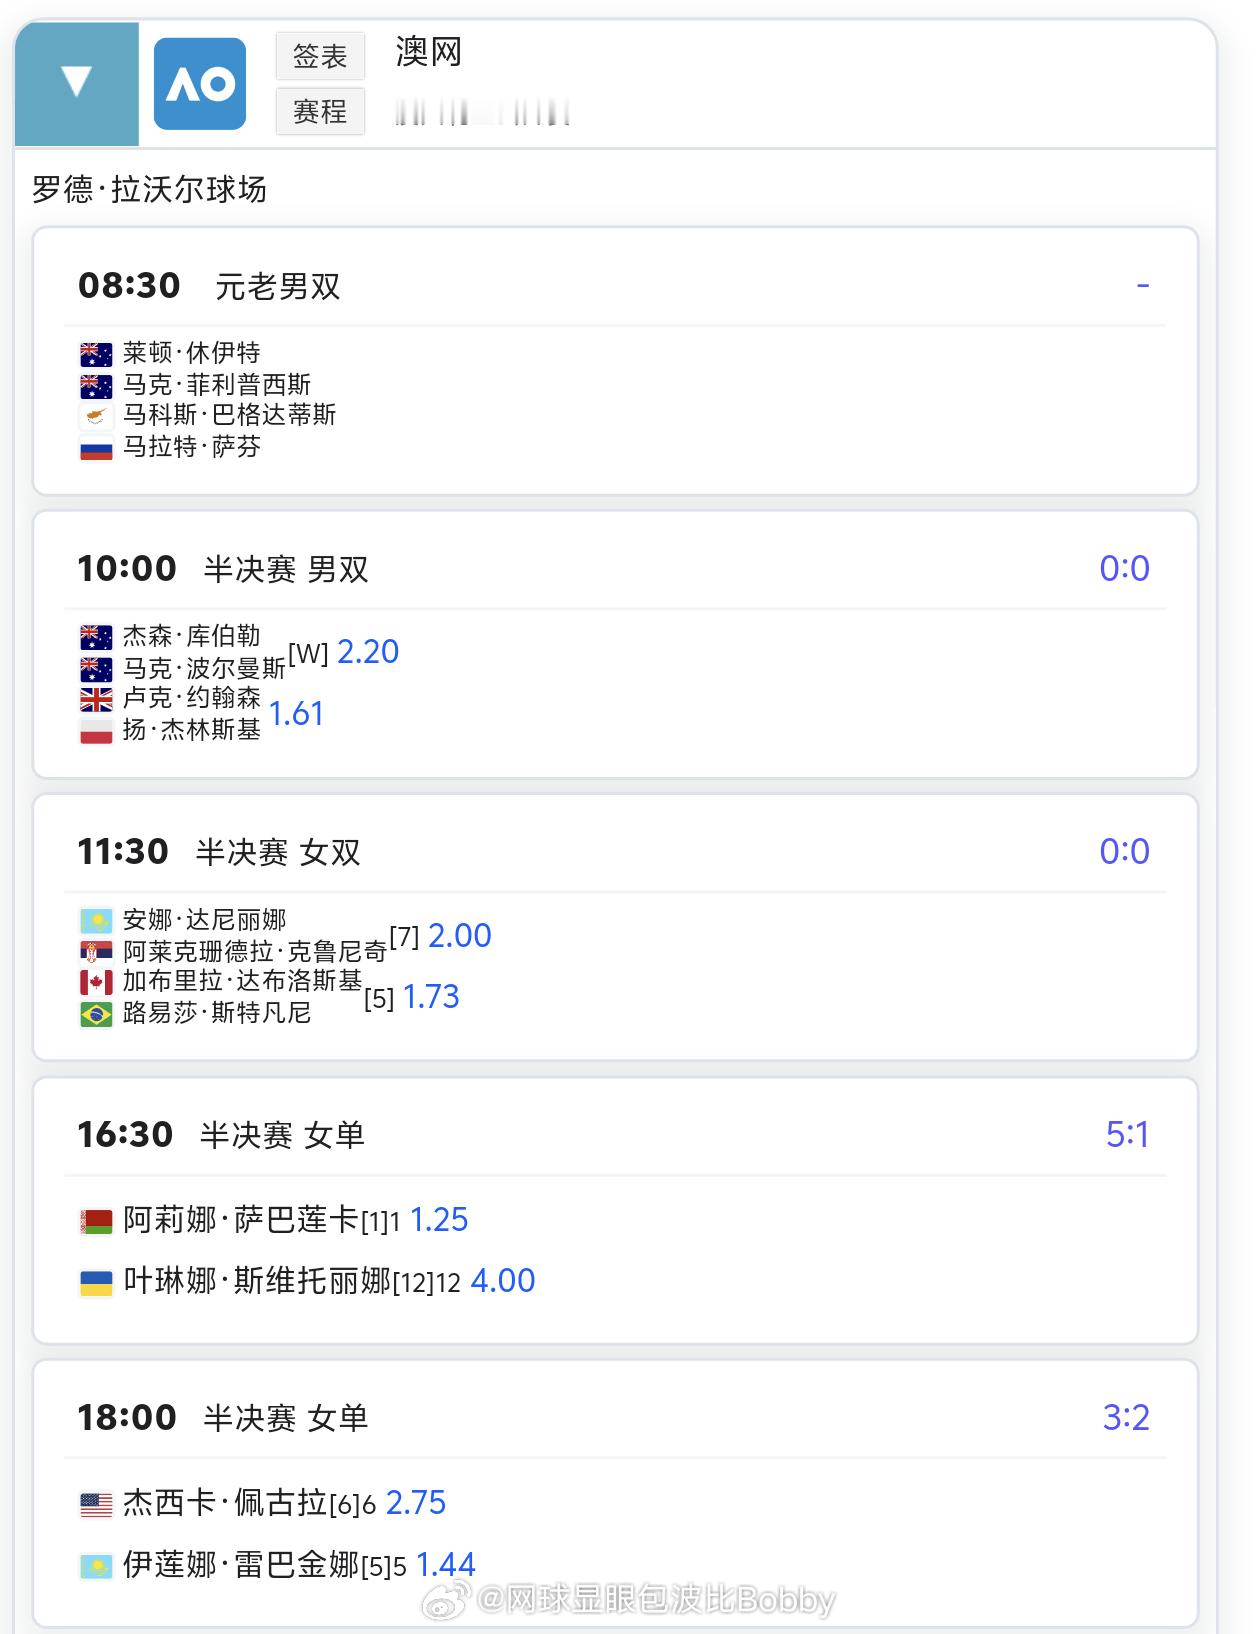Click Belarus flag beside 阿莉娜·萨巴莲卡

click(x=96, y=1221)
